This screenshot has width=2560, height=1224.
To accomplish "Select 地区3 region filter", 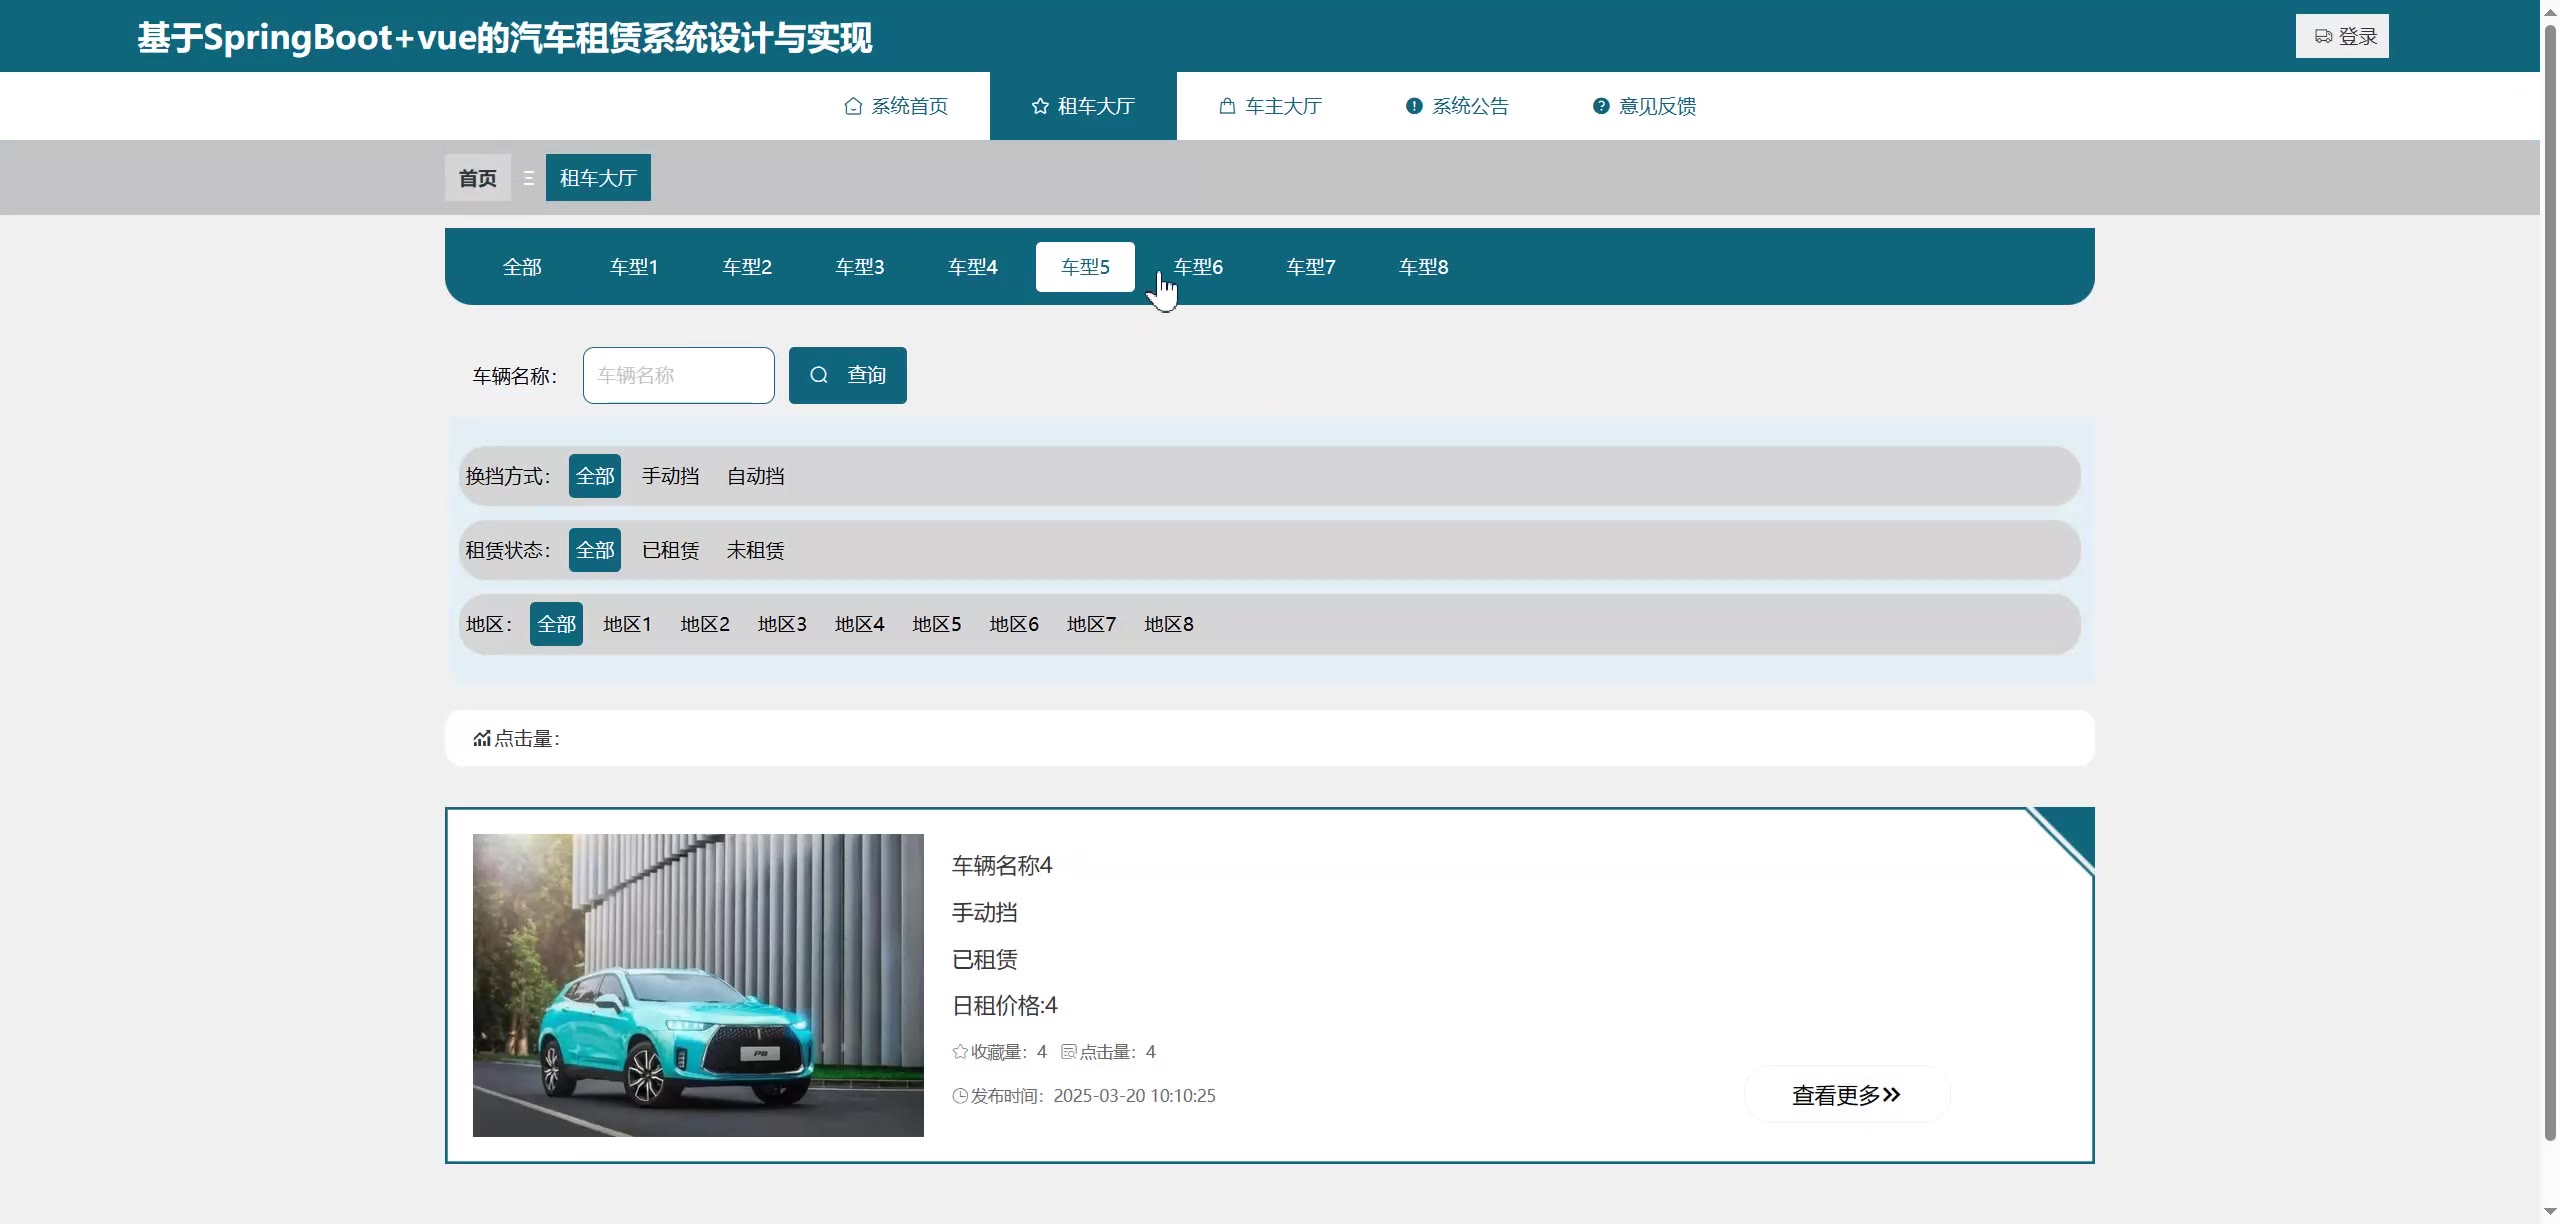I will click(x=782, y=624).
